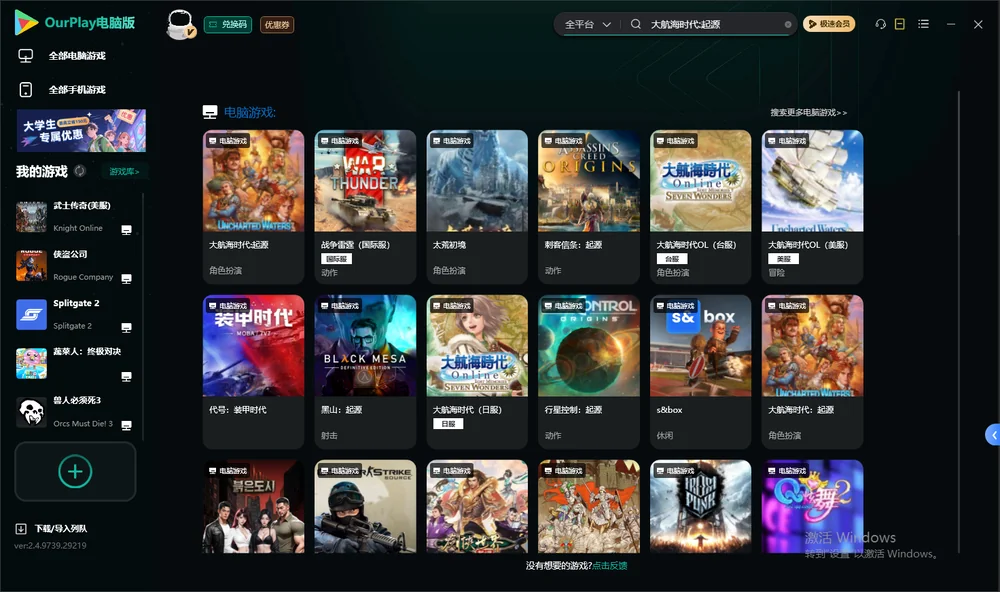Image resolution: width=1000 pixels, height=592 pixels.
Task: Select 蔬菜人：终极对决 in My Games
Action: 77,364
